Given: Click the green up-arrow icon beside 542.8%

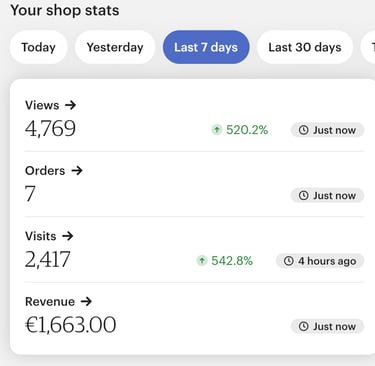Looking at the screenshot, I should [x=202, y=260].
